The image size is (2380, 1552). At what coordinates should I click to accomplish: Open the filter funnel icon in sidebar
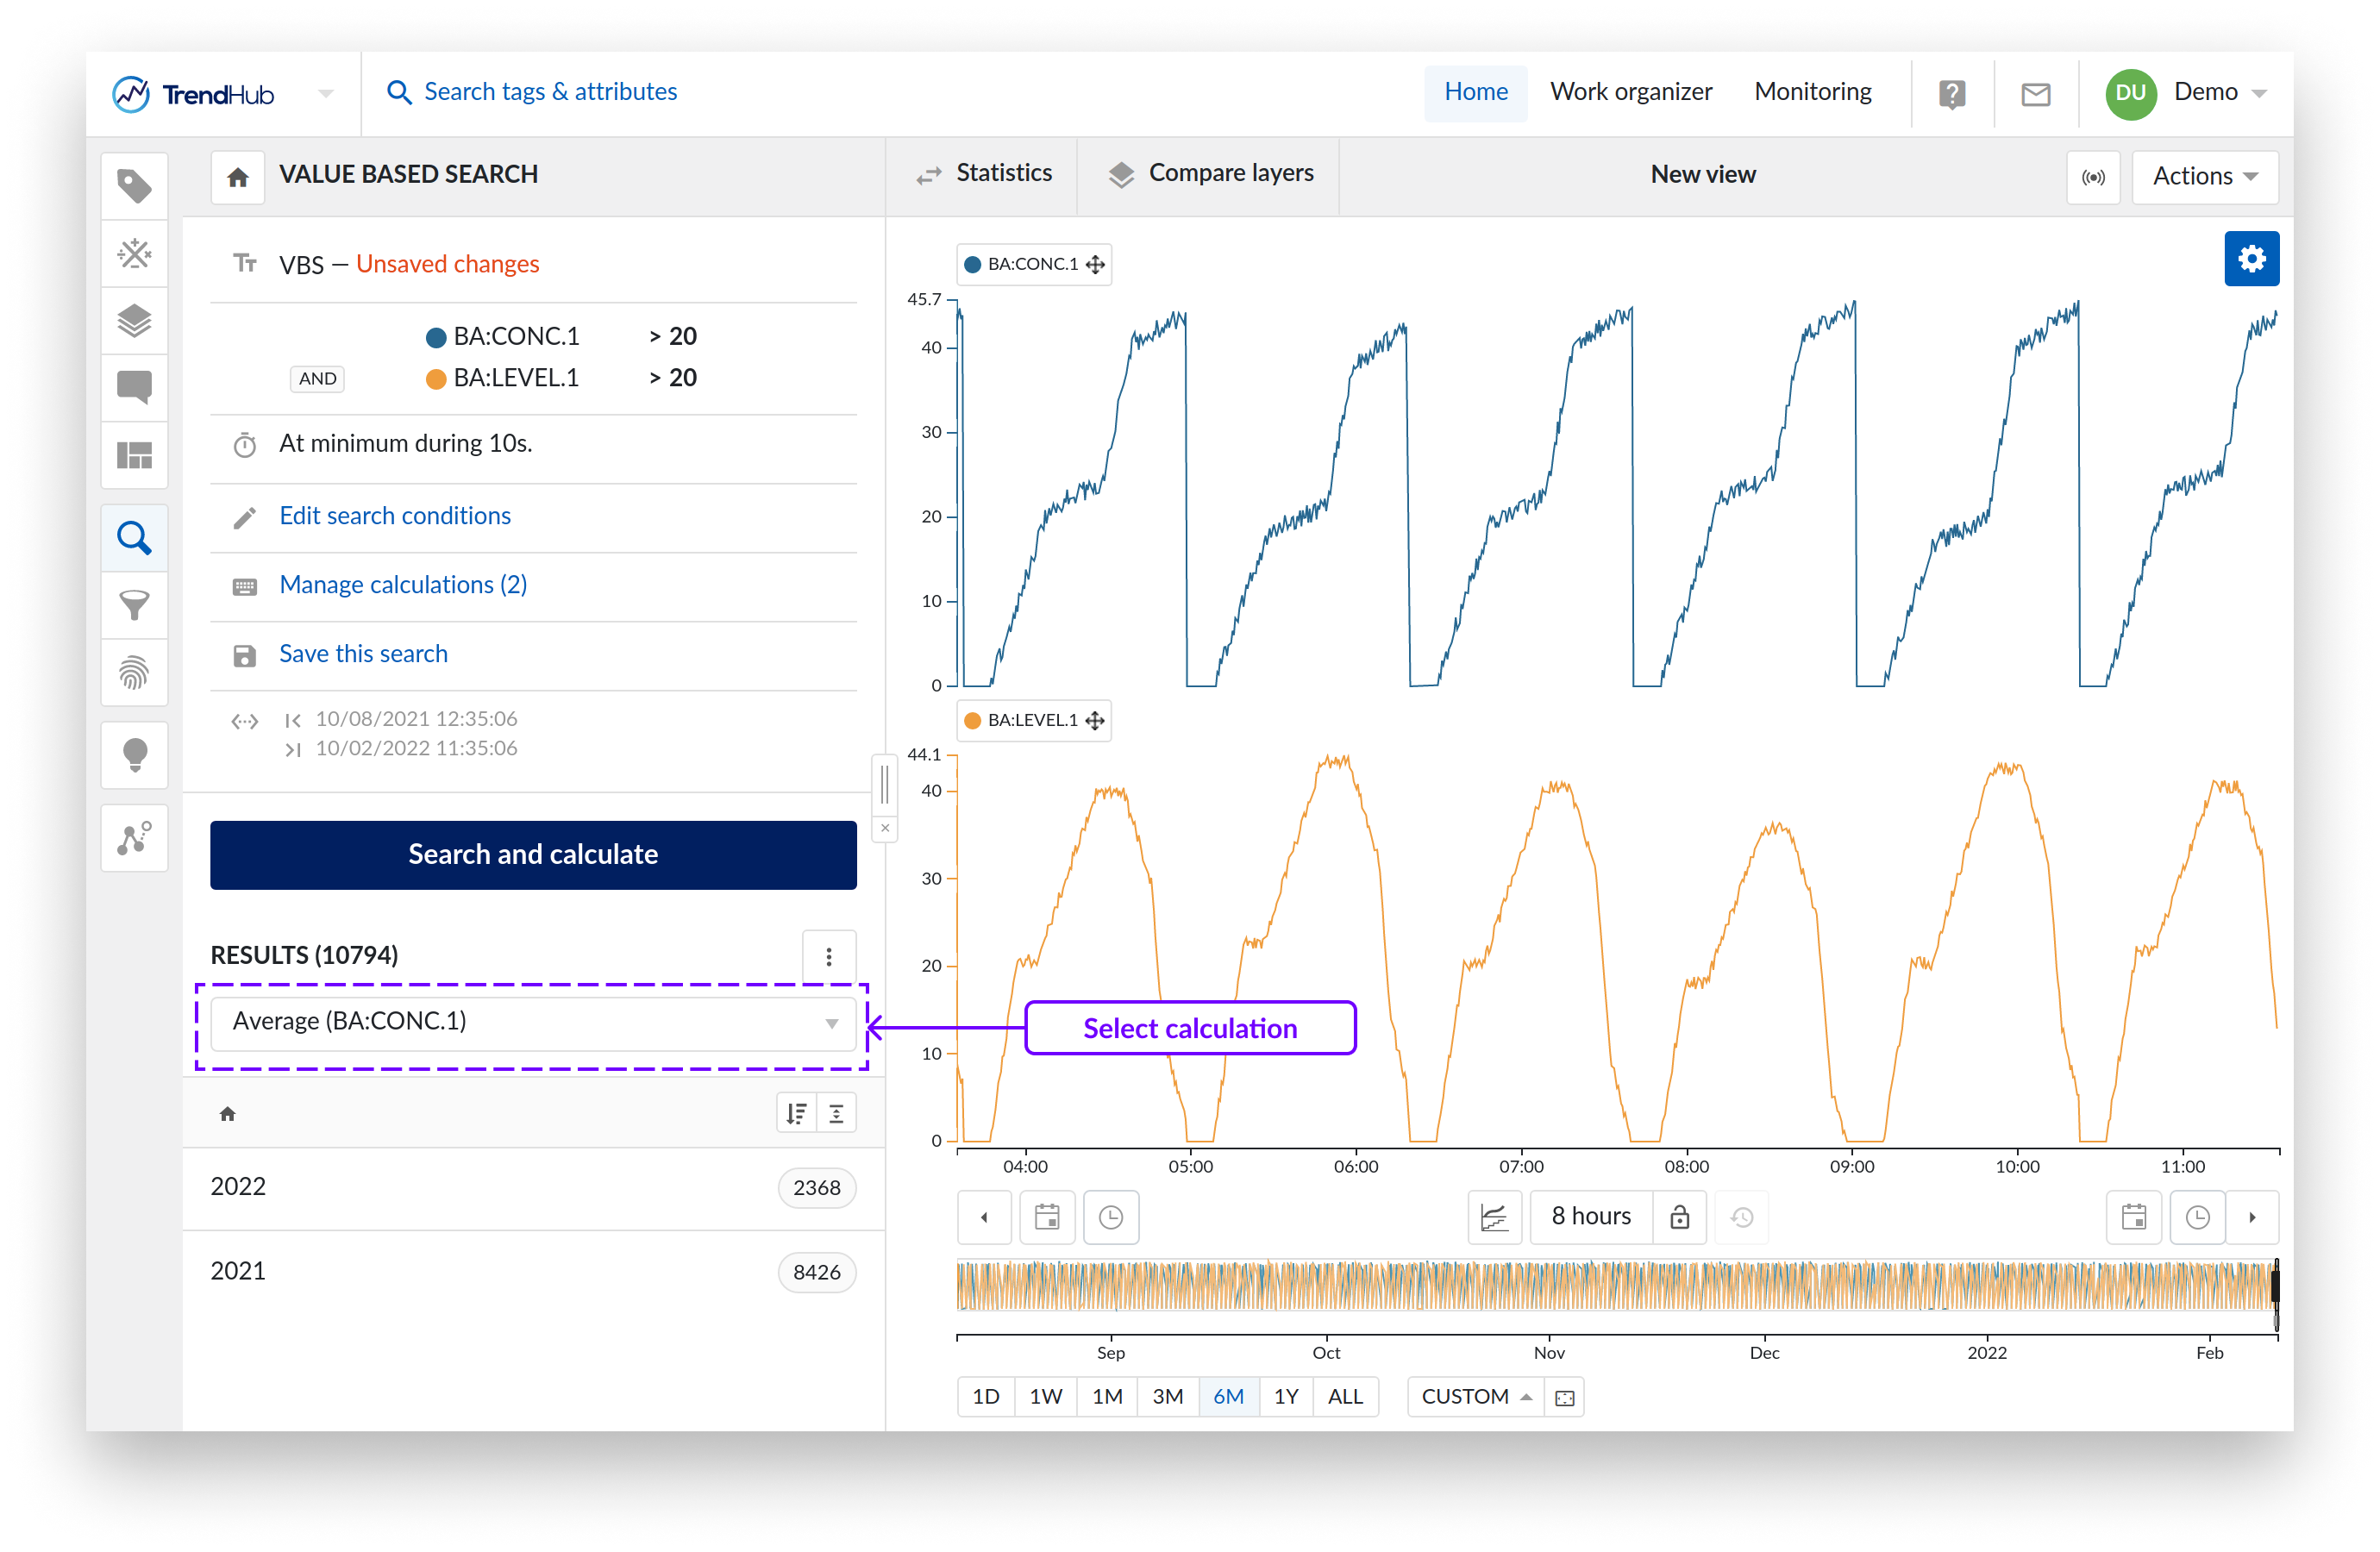click(x=134, y=605)
